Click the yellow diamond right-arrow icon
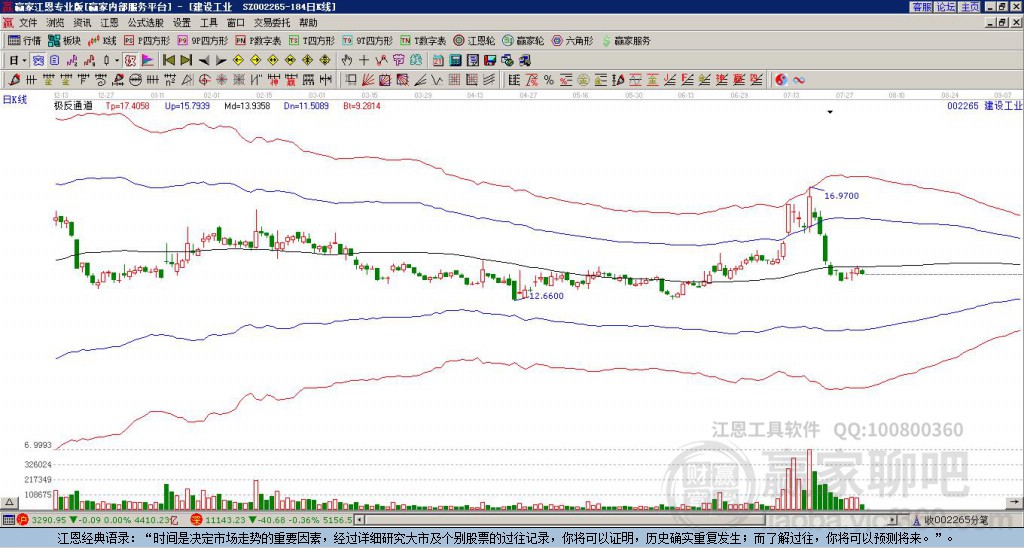Image resolution: width=1024 pixels, height=548 pixels. click(x=255, y=61)
